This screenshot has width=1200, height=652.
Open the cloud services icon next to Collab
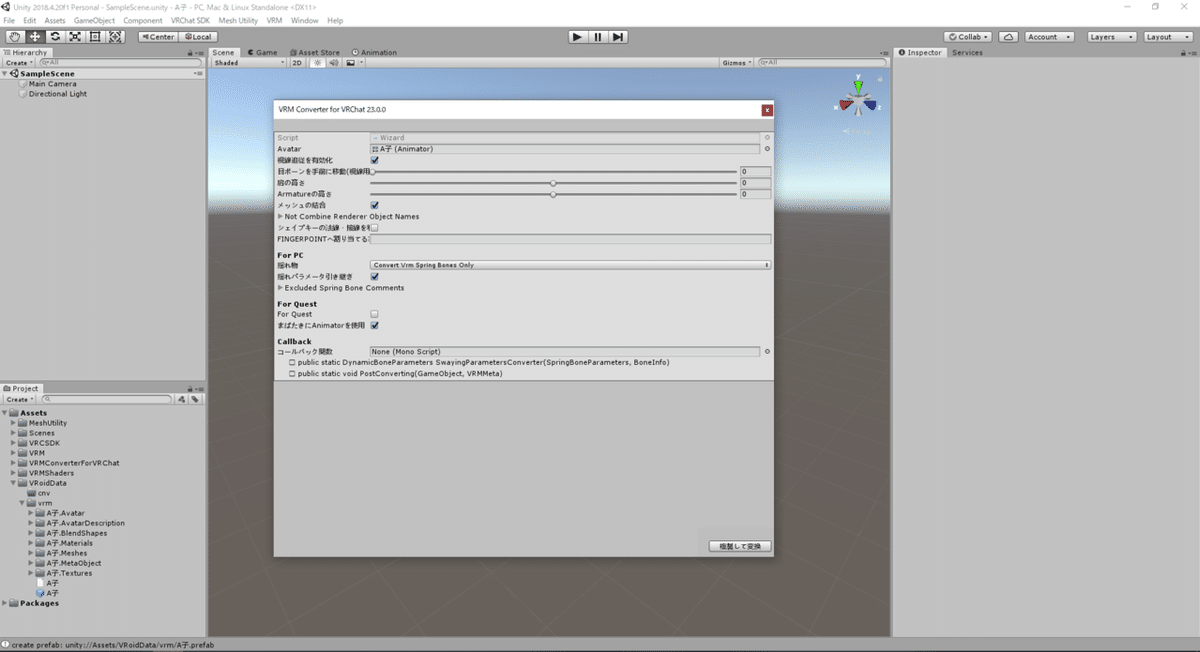[x=1008, y=36]
